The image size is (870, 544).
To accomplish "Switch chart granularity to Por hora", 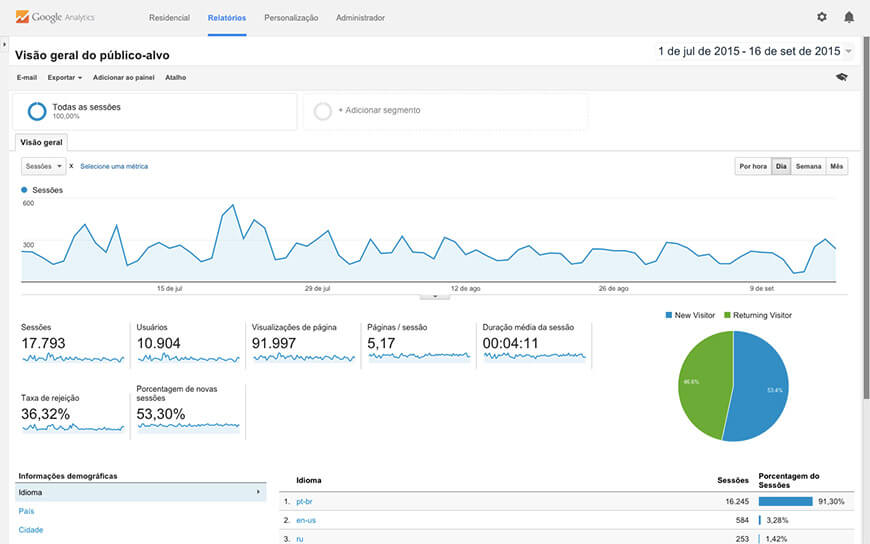I will (x=752, y=166).
